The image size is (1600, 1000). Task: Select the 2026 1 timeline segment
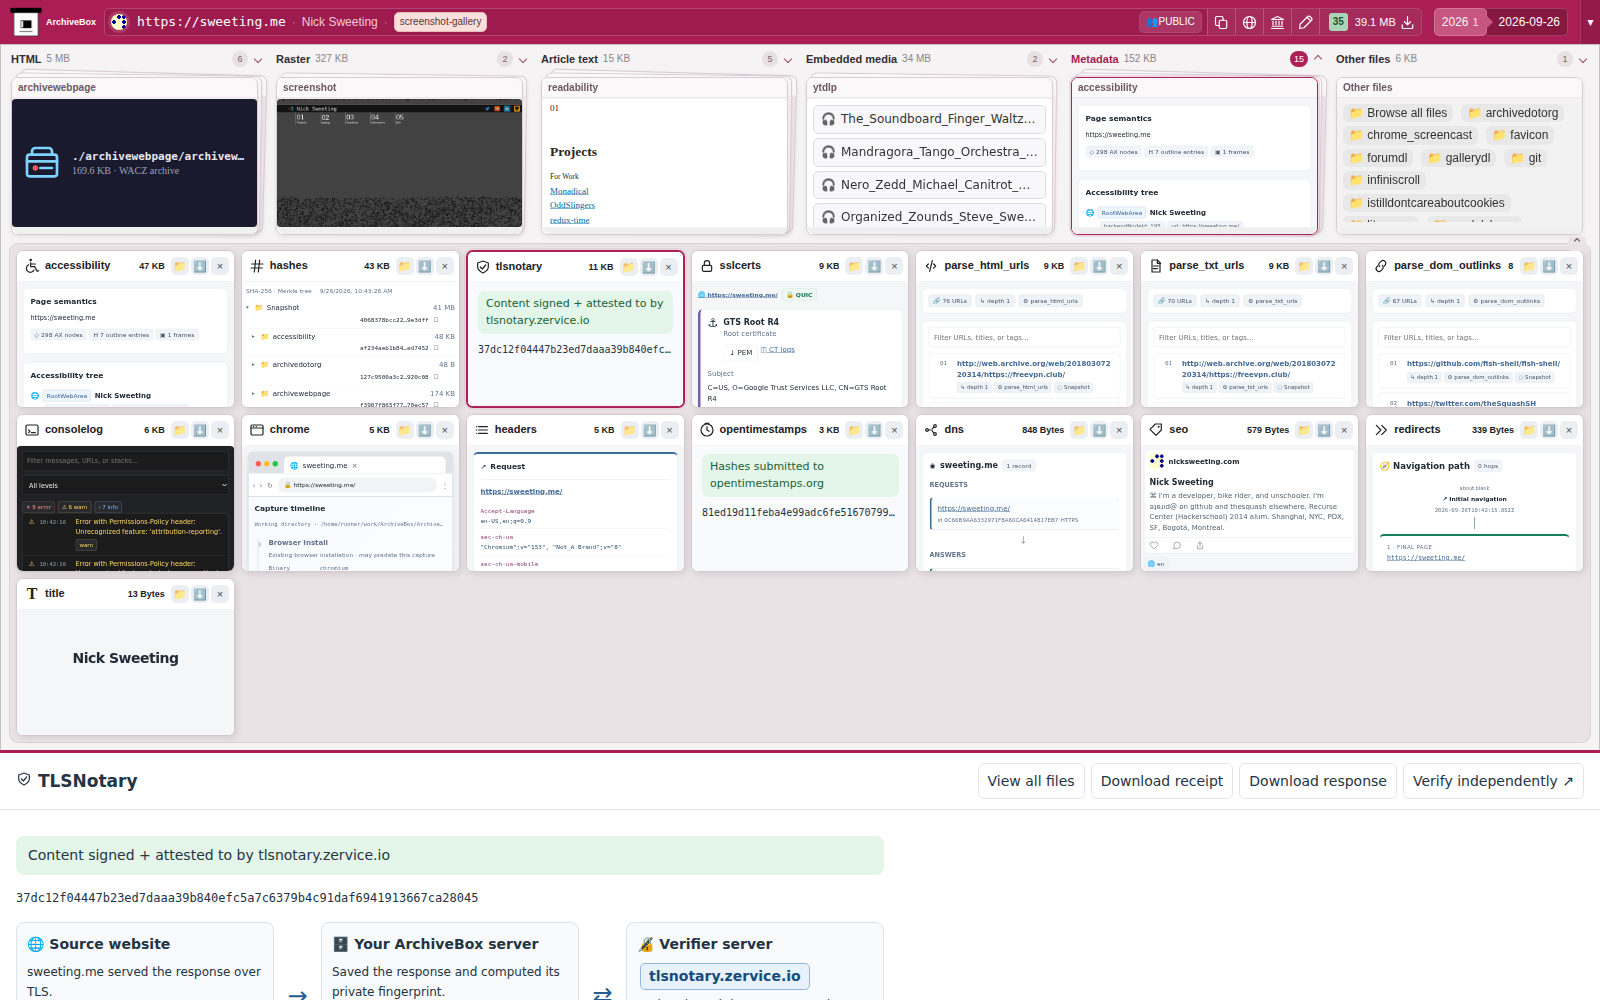tap(1460, 22)
